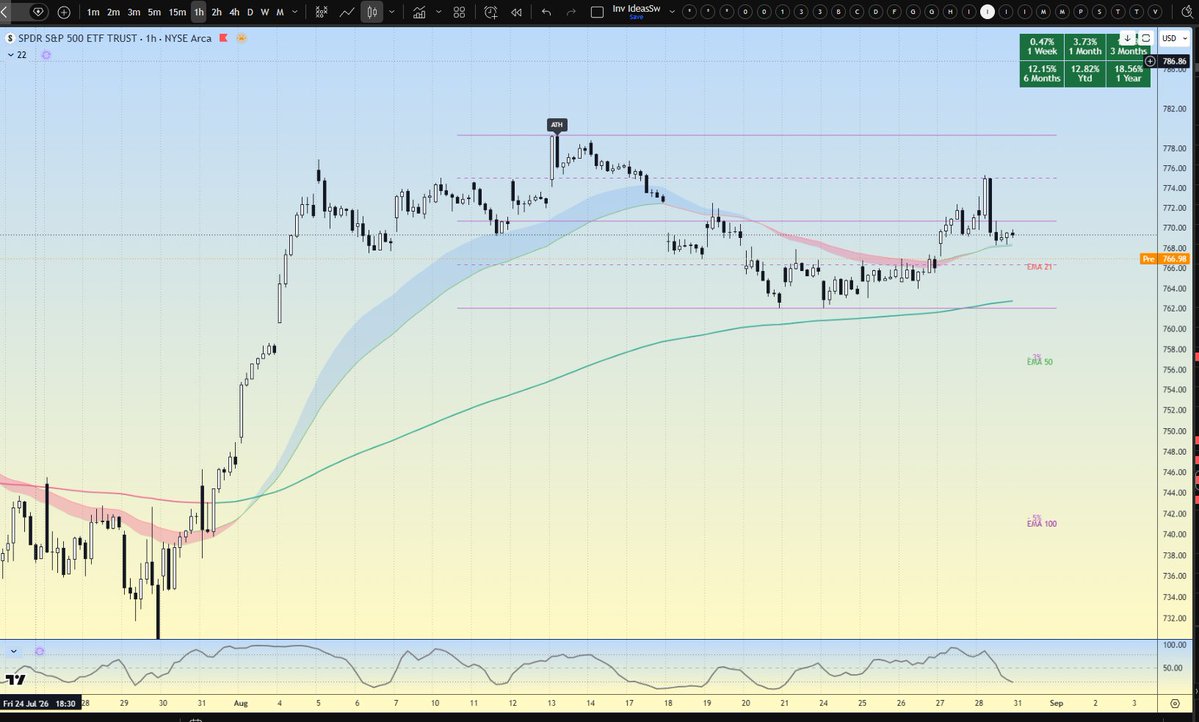Viewport: 1199px width, 722px height.
Task: Click the Pre 766.98 price label
Action: [1165, 259]
